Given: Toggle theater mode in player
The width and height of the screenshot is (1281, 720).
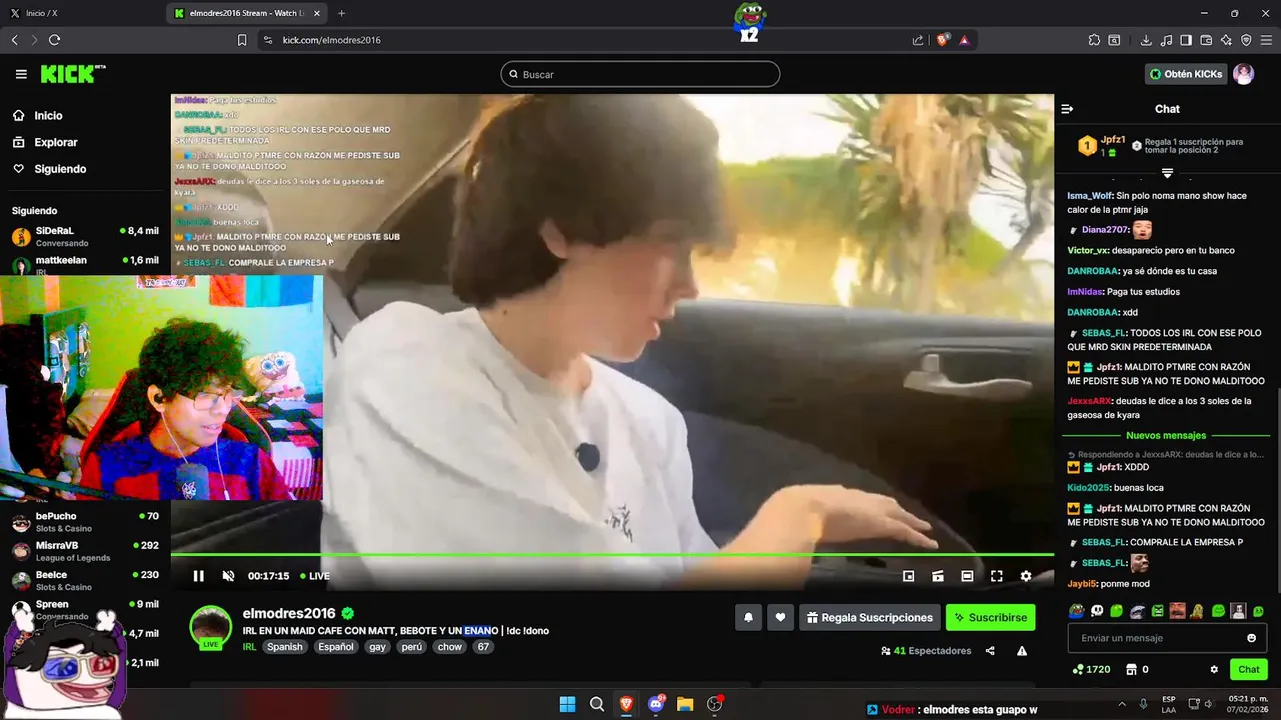Looking at the screenshot, I should point(967,576).
